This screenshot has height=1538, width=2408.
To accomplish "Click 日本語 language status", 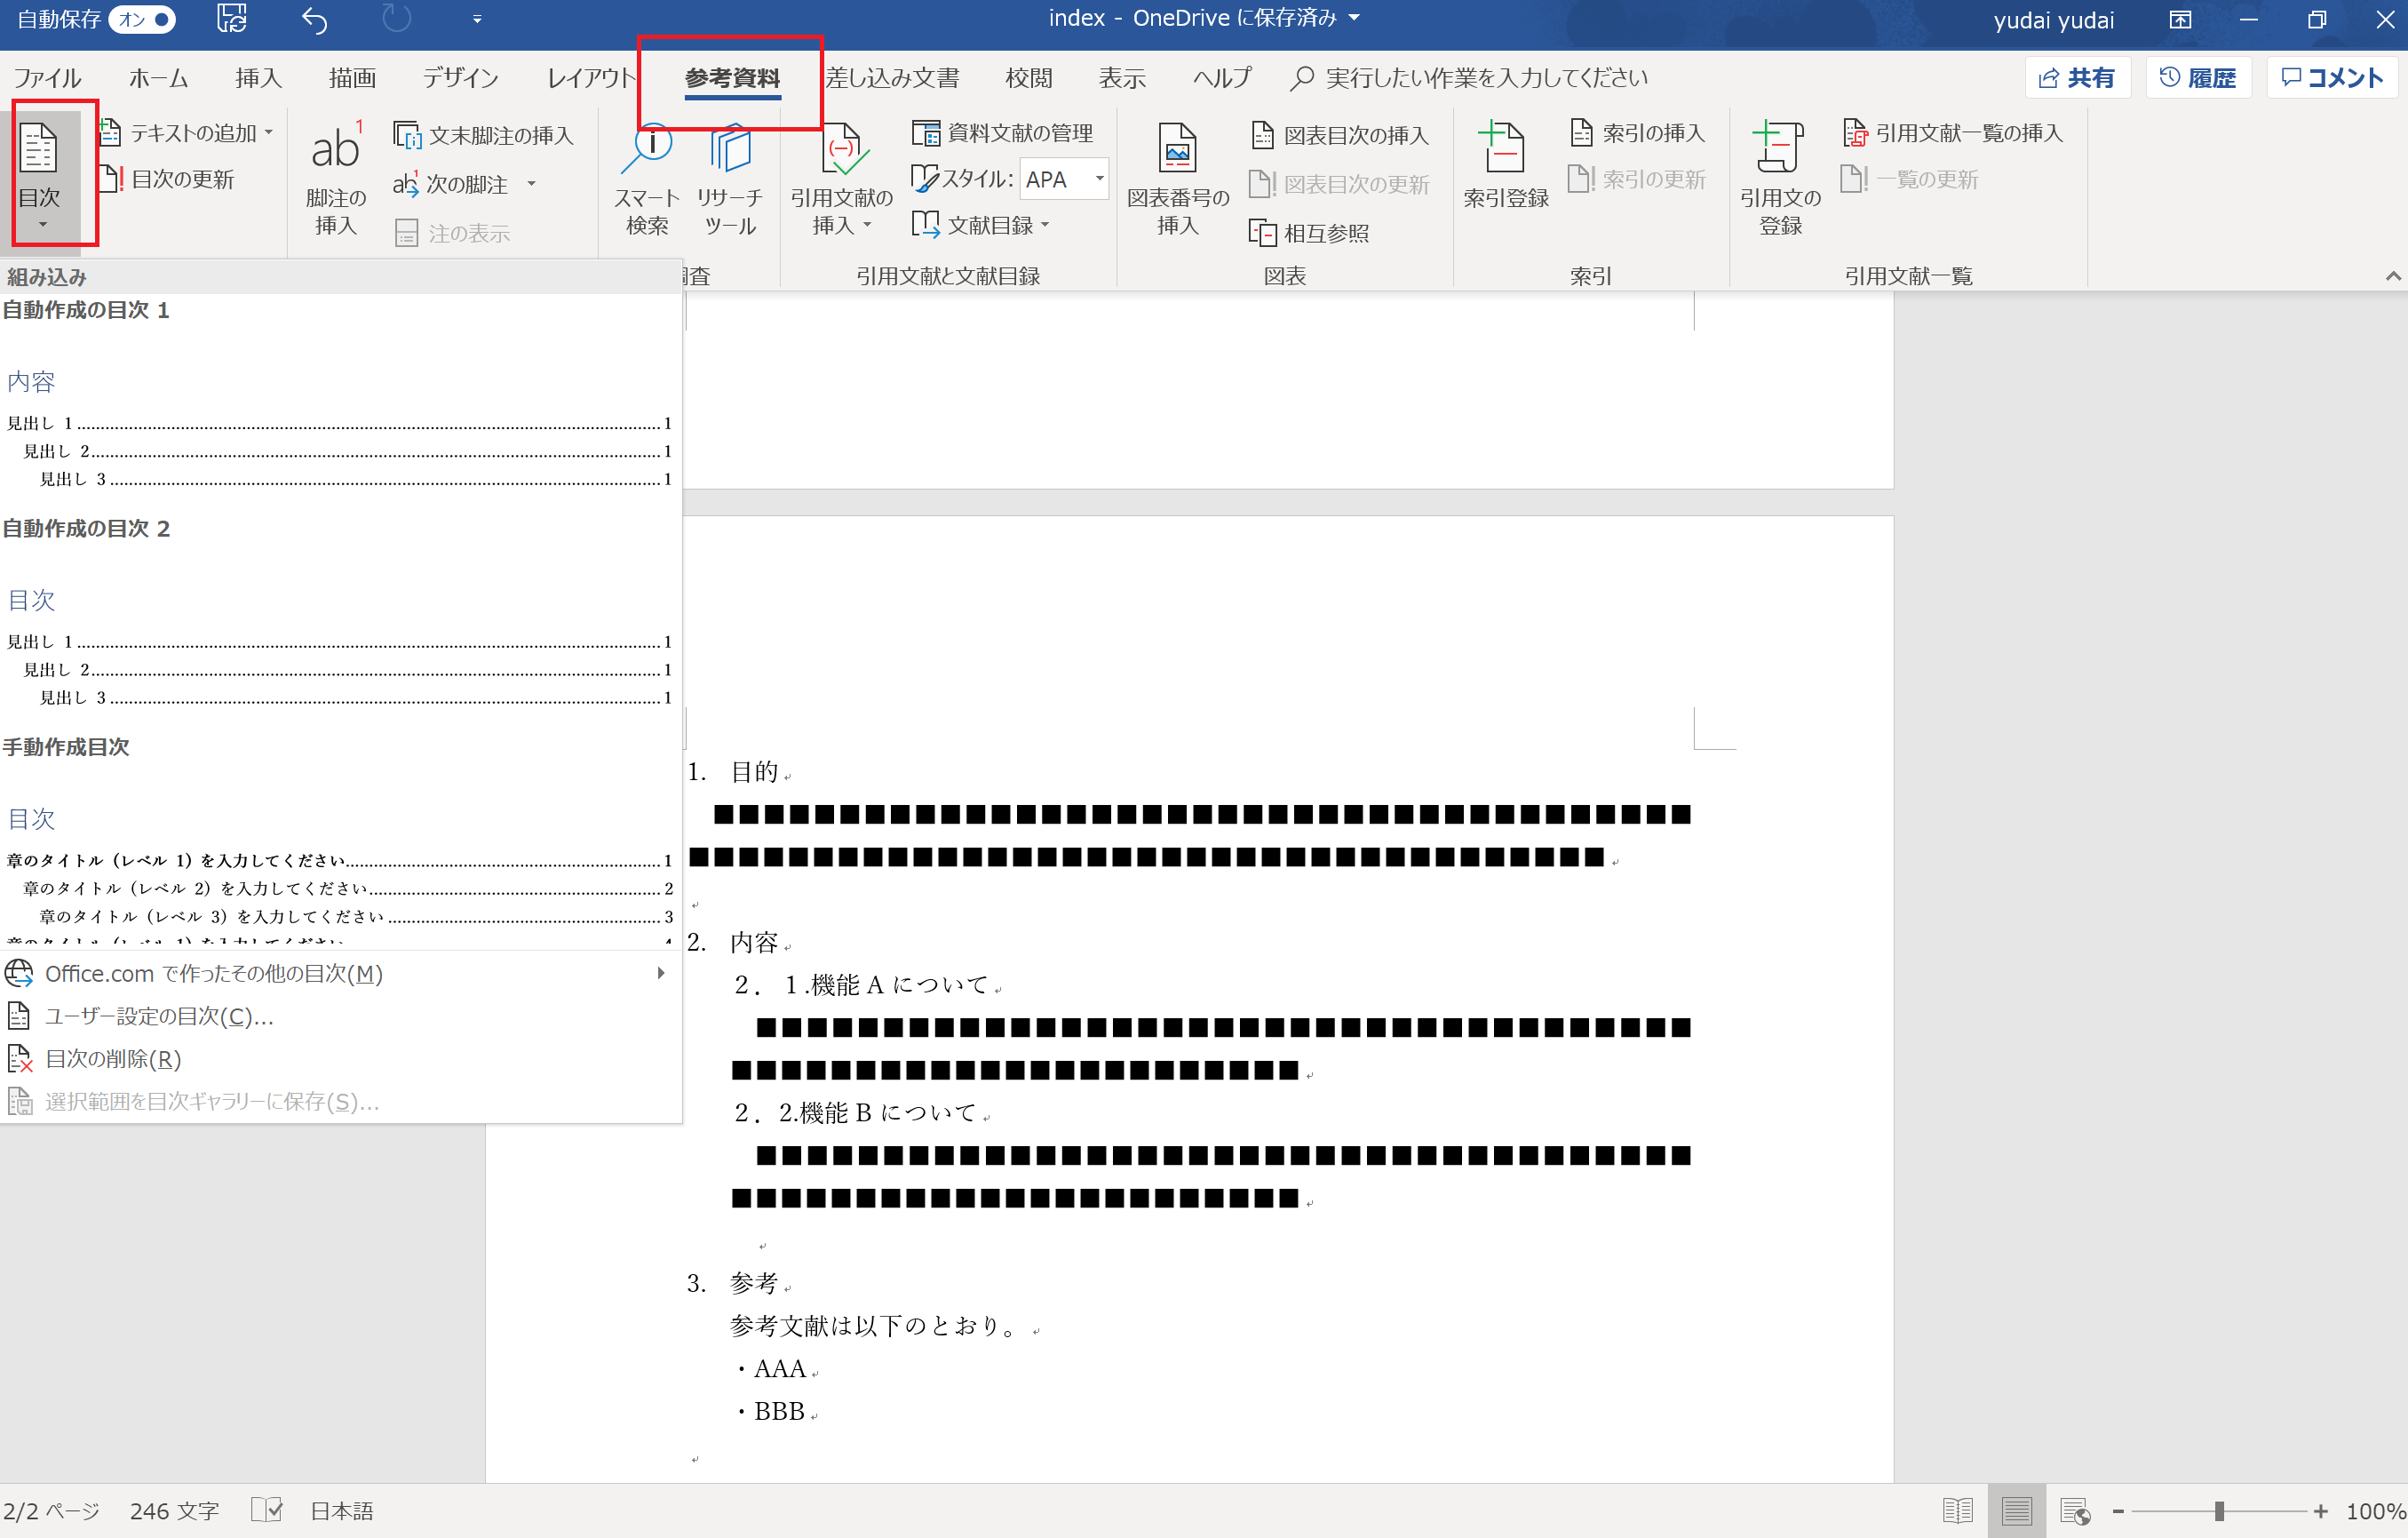I will [342, 1511].
